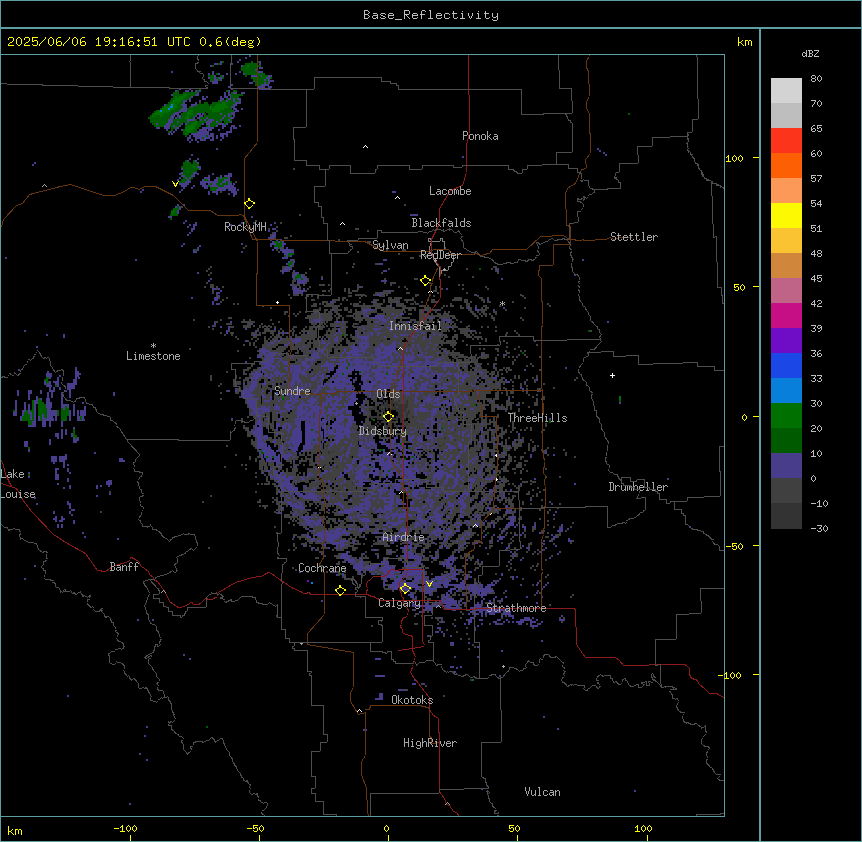862x842 pixels.
Task: Click the -50 tick label on right axis
Action: [x=734, y=546]
